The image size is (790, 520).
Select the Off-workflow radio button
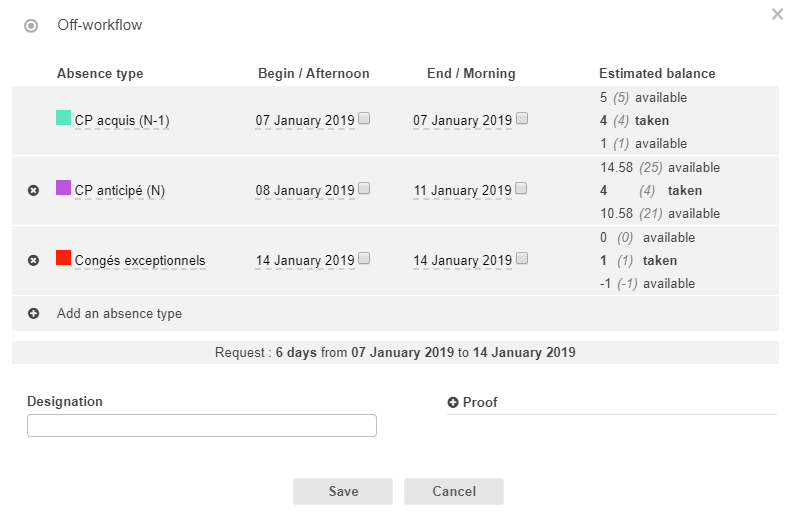(31, 26)
